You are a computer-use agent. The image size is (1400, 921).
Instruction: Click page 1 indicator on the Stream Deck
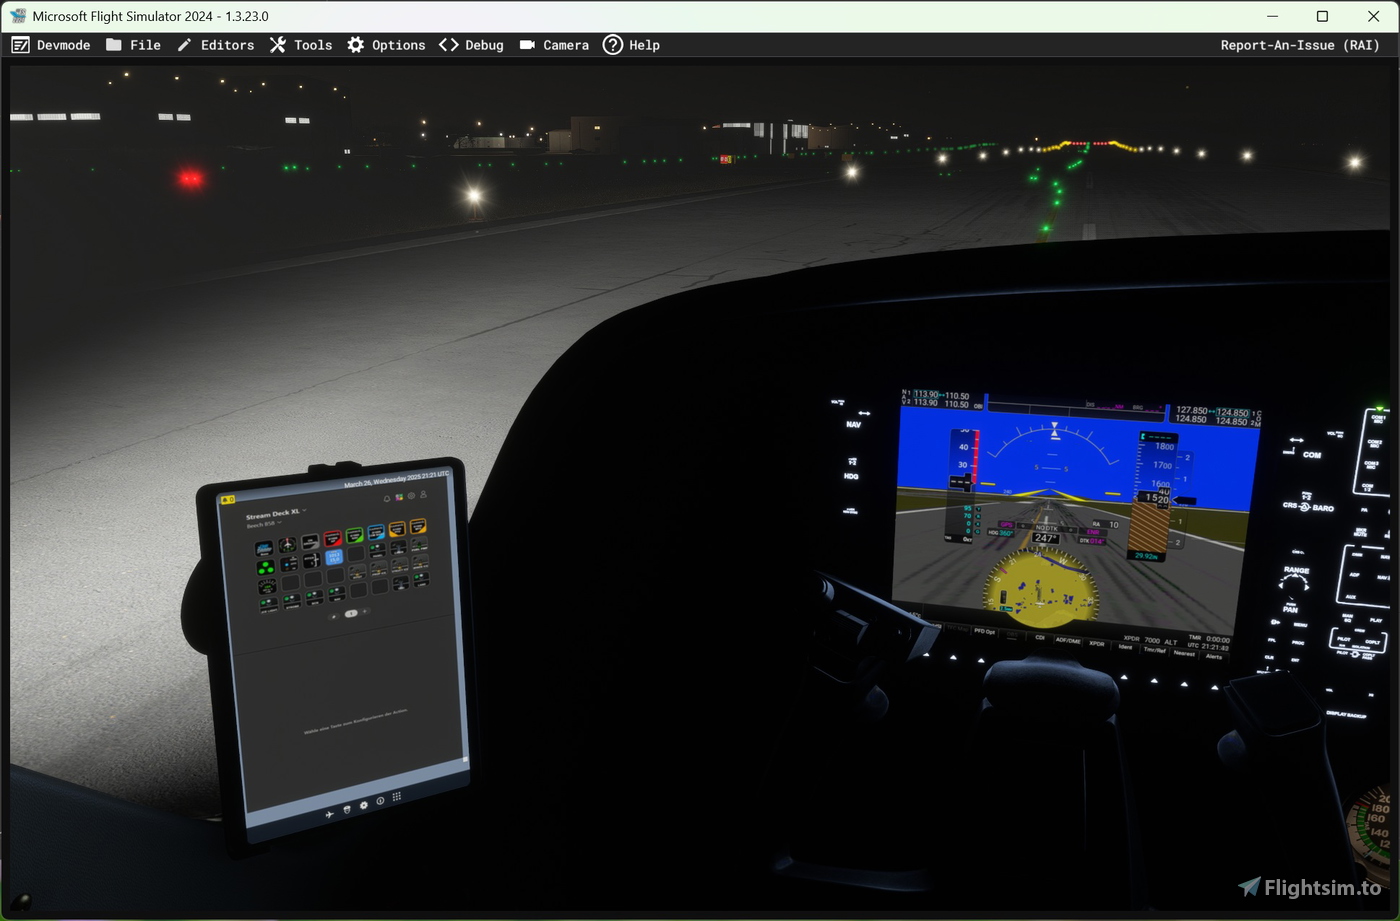pyautogui.click(x=351, y=613)
